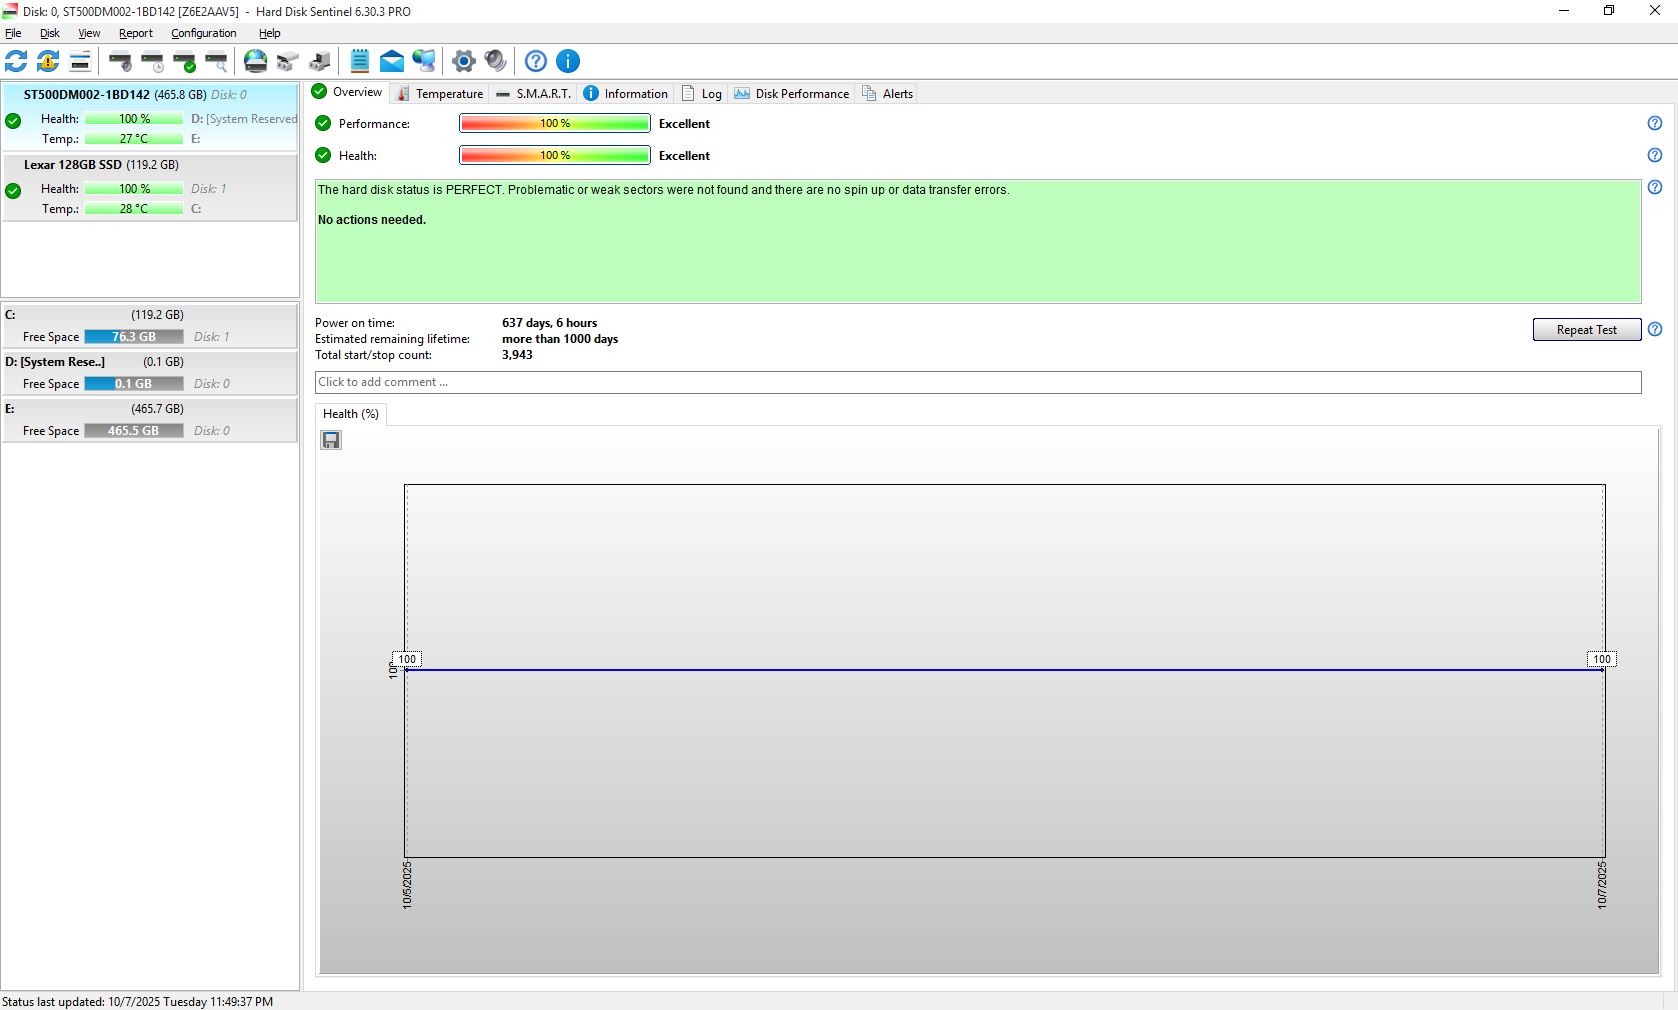Open the Report menu

click(x=135, y=33)
